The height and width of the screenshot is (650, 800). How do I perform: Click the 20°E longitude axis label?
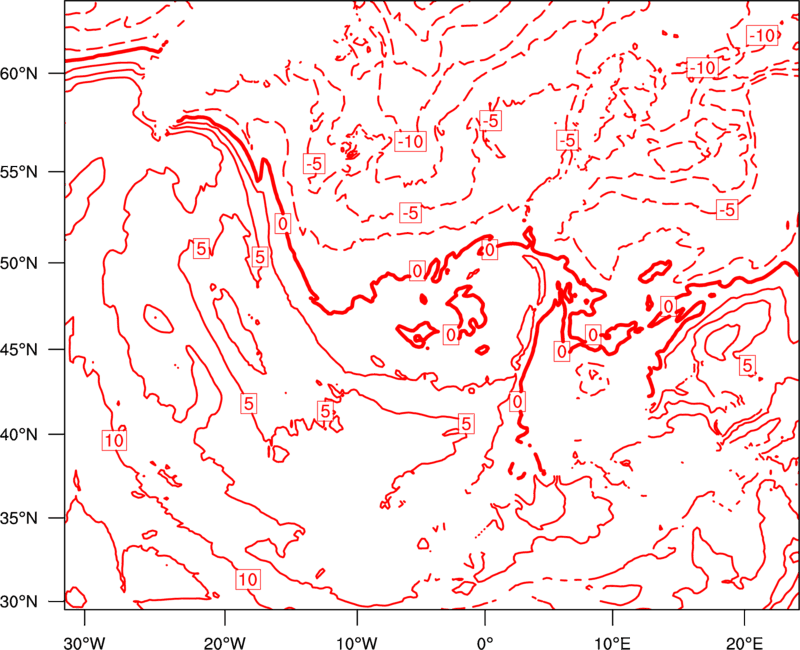(744, 643)
